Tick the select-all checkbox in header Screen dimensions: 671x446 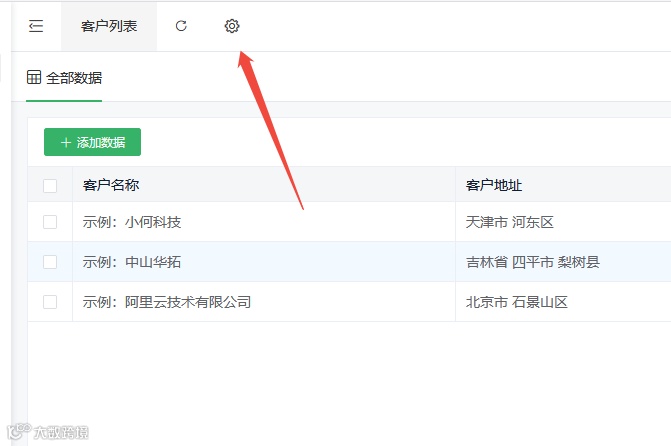pos(50,186)
